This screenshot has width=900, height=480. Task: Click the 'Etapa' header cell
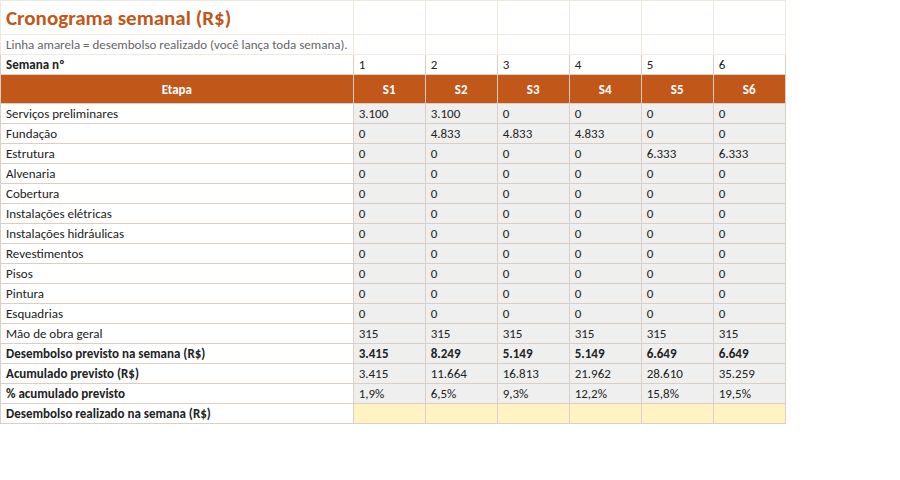[177, 90]
